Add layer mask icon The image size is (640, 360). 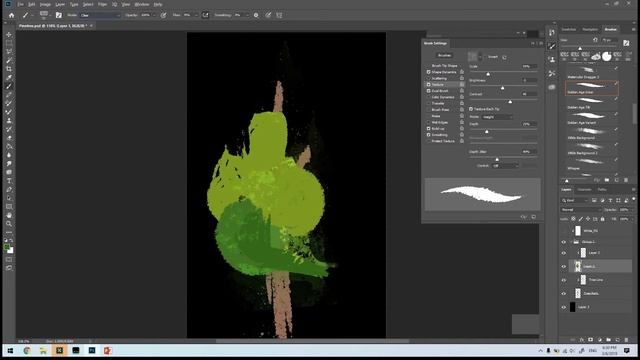(590, 340)
